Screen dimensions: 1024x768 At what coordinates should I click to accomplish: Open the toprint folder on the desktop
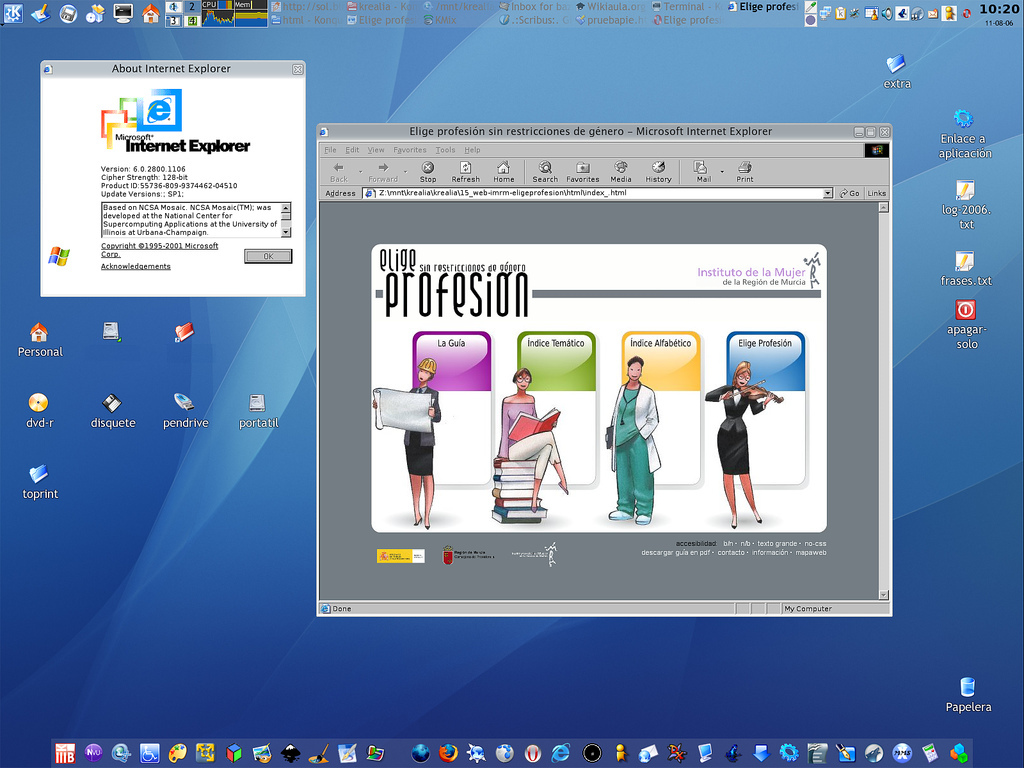coord(40,482)
